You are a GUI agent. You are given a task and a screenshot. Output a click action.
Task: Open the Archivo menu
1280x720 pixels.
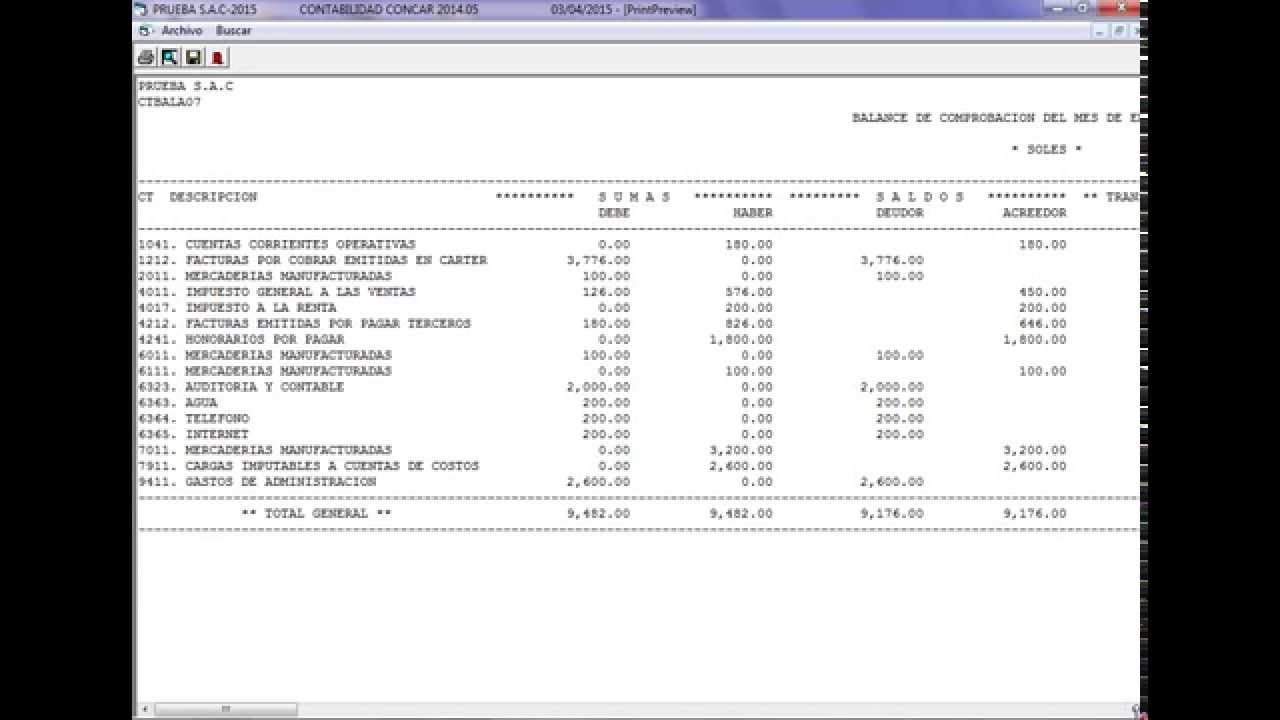click(x=182, y=31)
